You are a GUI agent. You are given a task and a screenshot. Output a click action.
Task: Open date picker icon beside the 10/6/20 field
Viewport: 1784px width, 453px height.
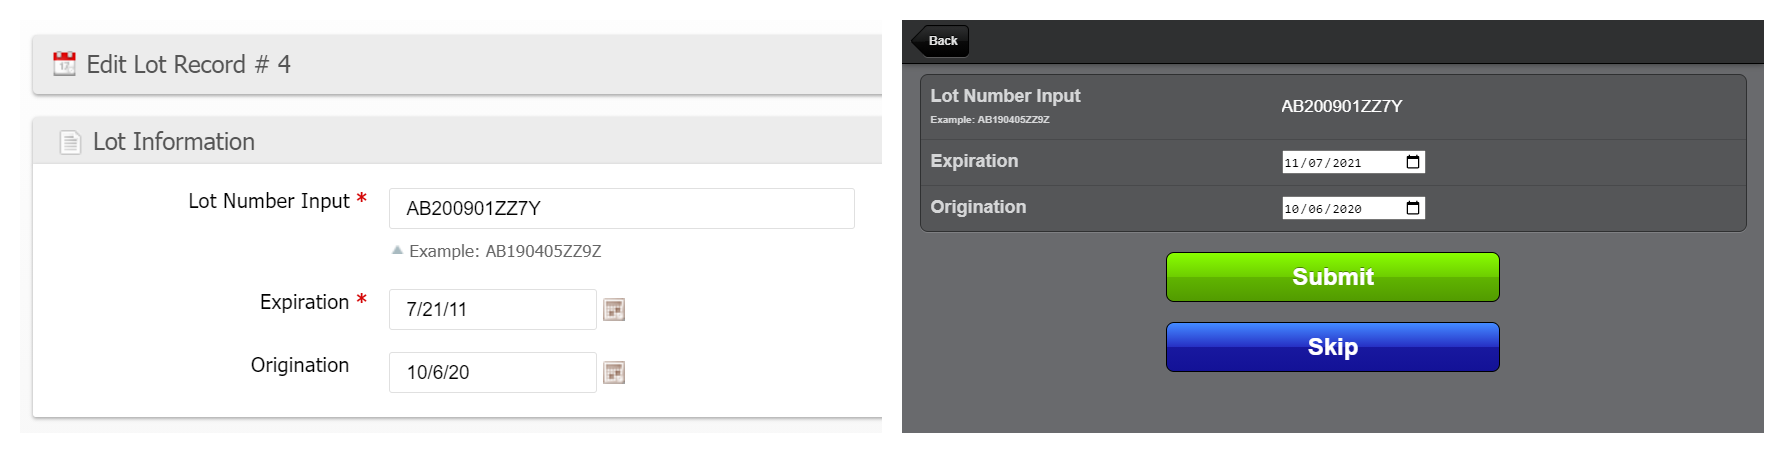[614, 373]
